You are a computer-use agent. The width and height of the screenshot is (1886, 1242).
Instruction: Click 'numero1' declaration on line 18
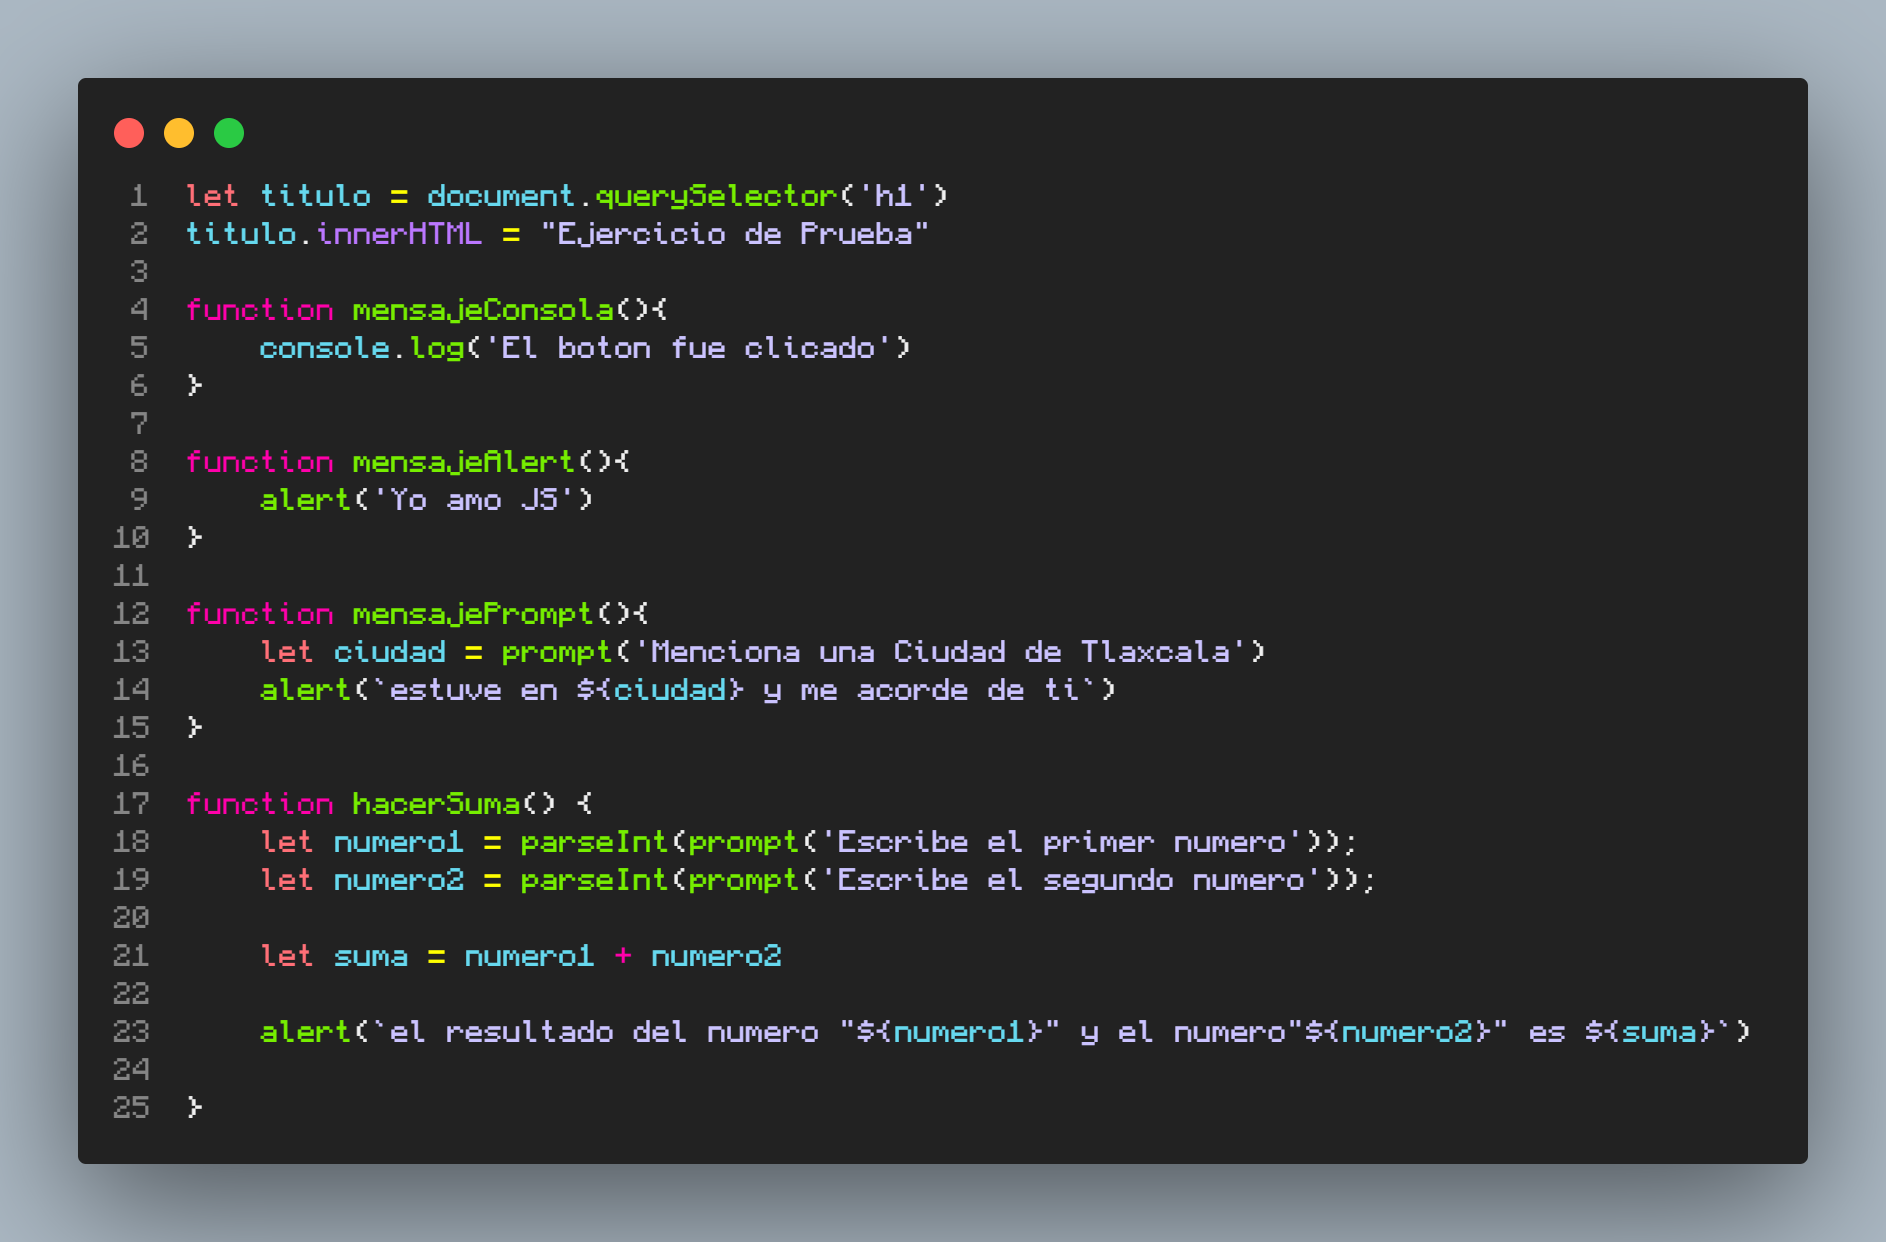pyautogui.click(x=399, y=842)
